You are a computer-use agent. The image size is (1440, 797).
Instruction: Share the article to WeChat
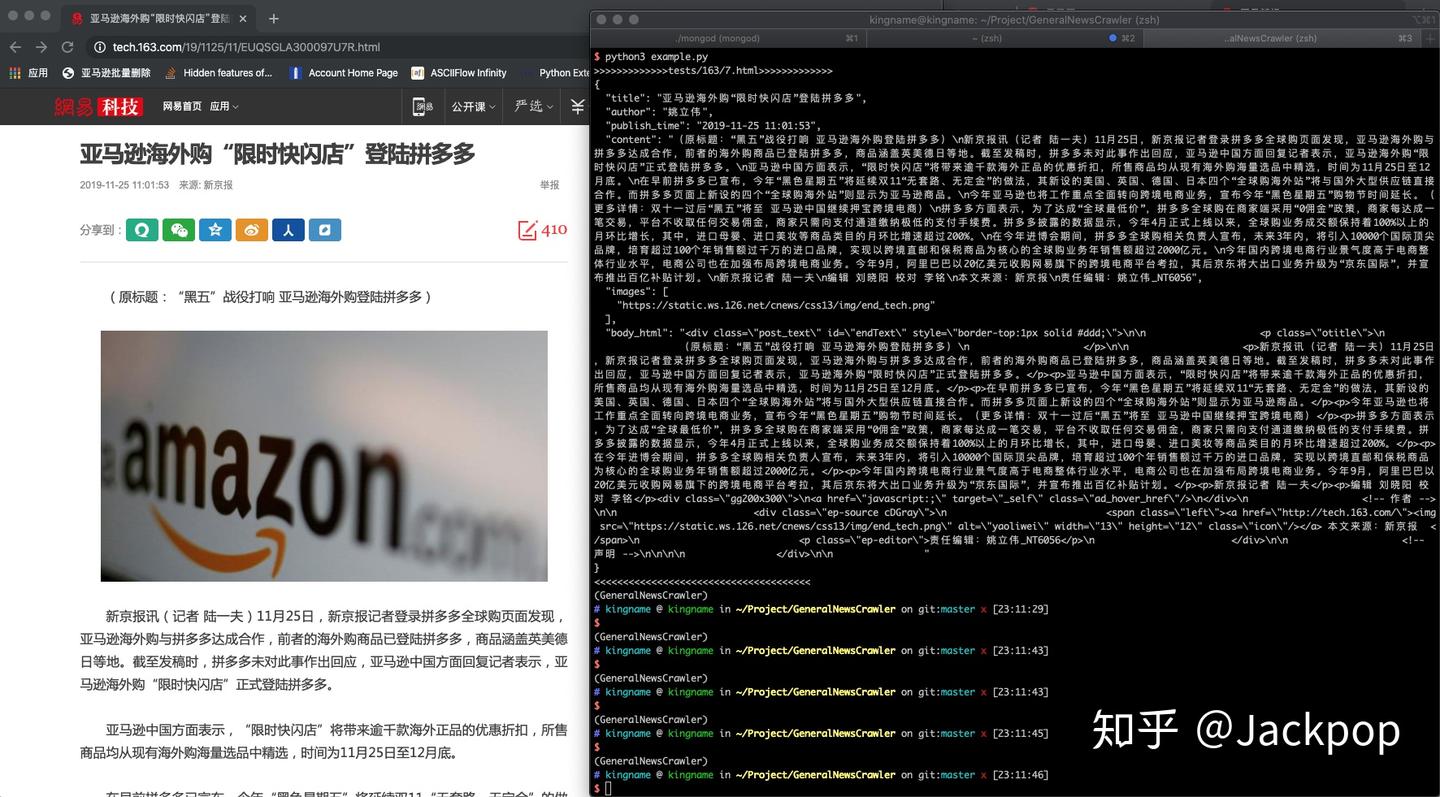point(179,230)
